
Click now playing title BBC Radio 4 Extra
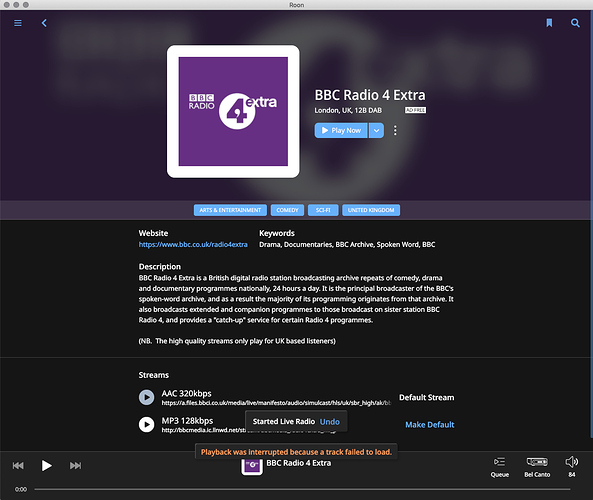pyautogui.click(x=298, y=463)
